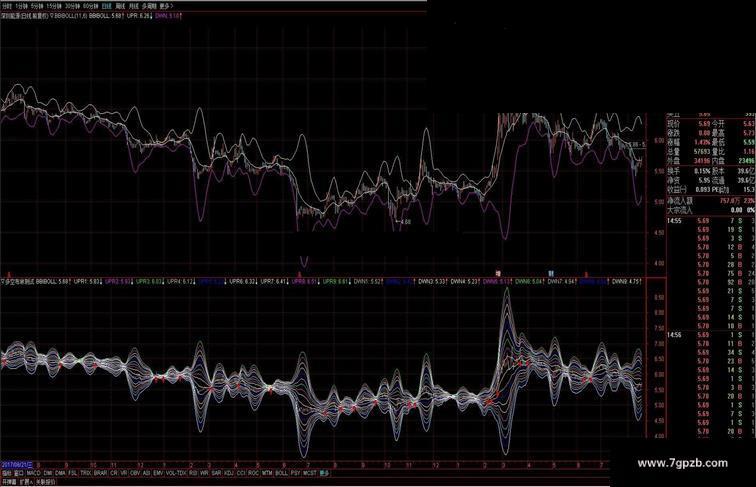Screen dimensions: 756x487
Task: Select the OBV indicator tab
Action: 135,473
